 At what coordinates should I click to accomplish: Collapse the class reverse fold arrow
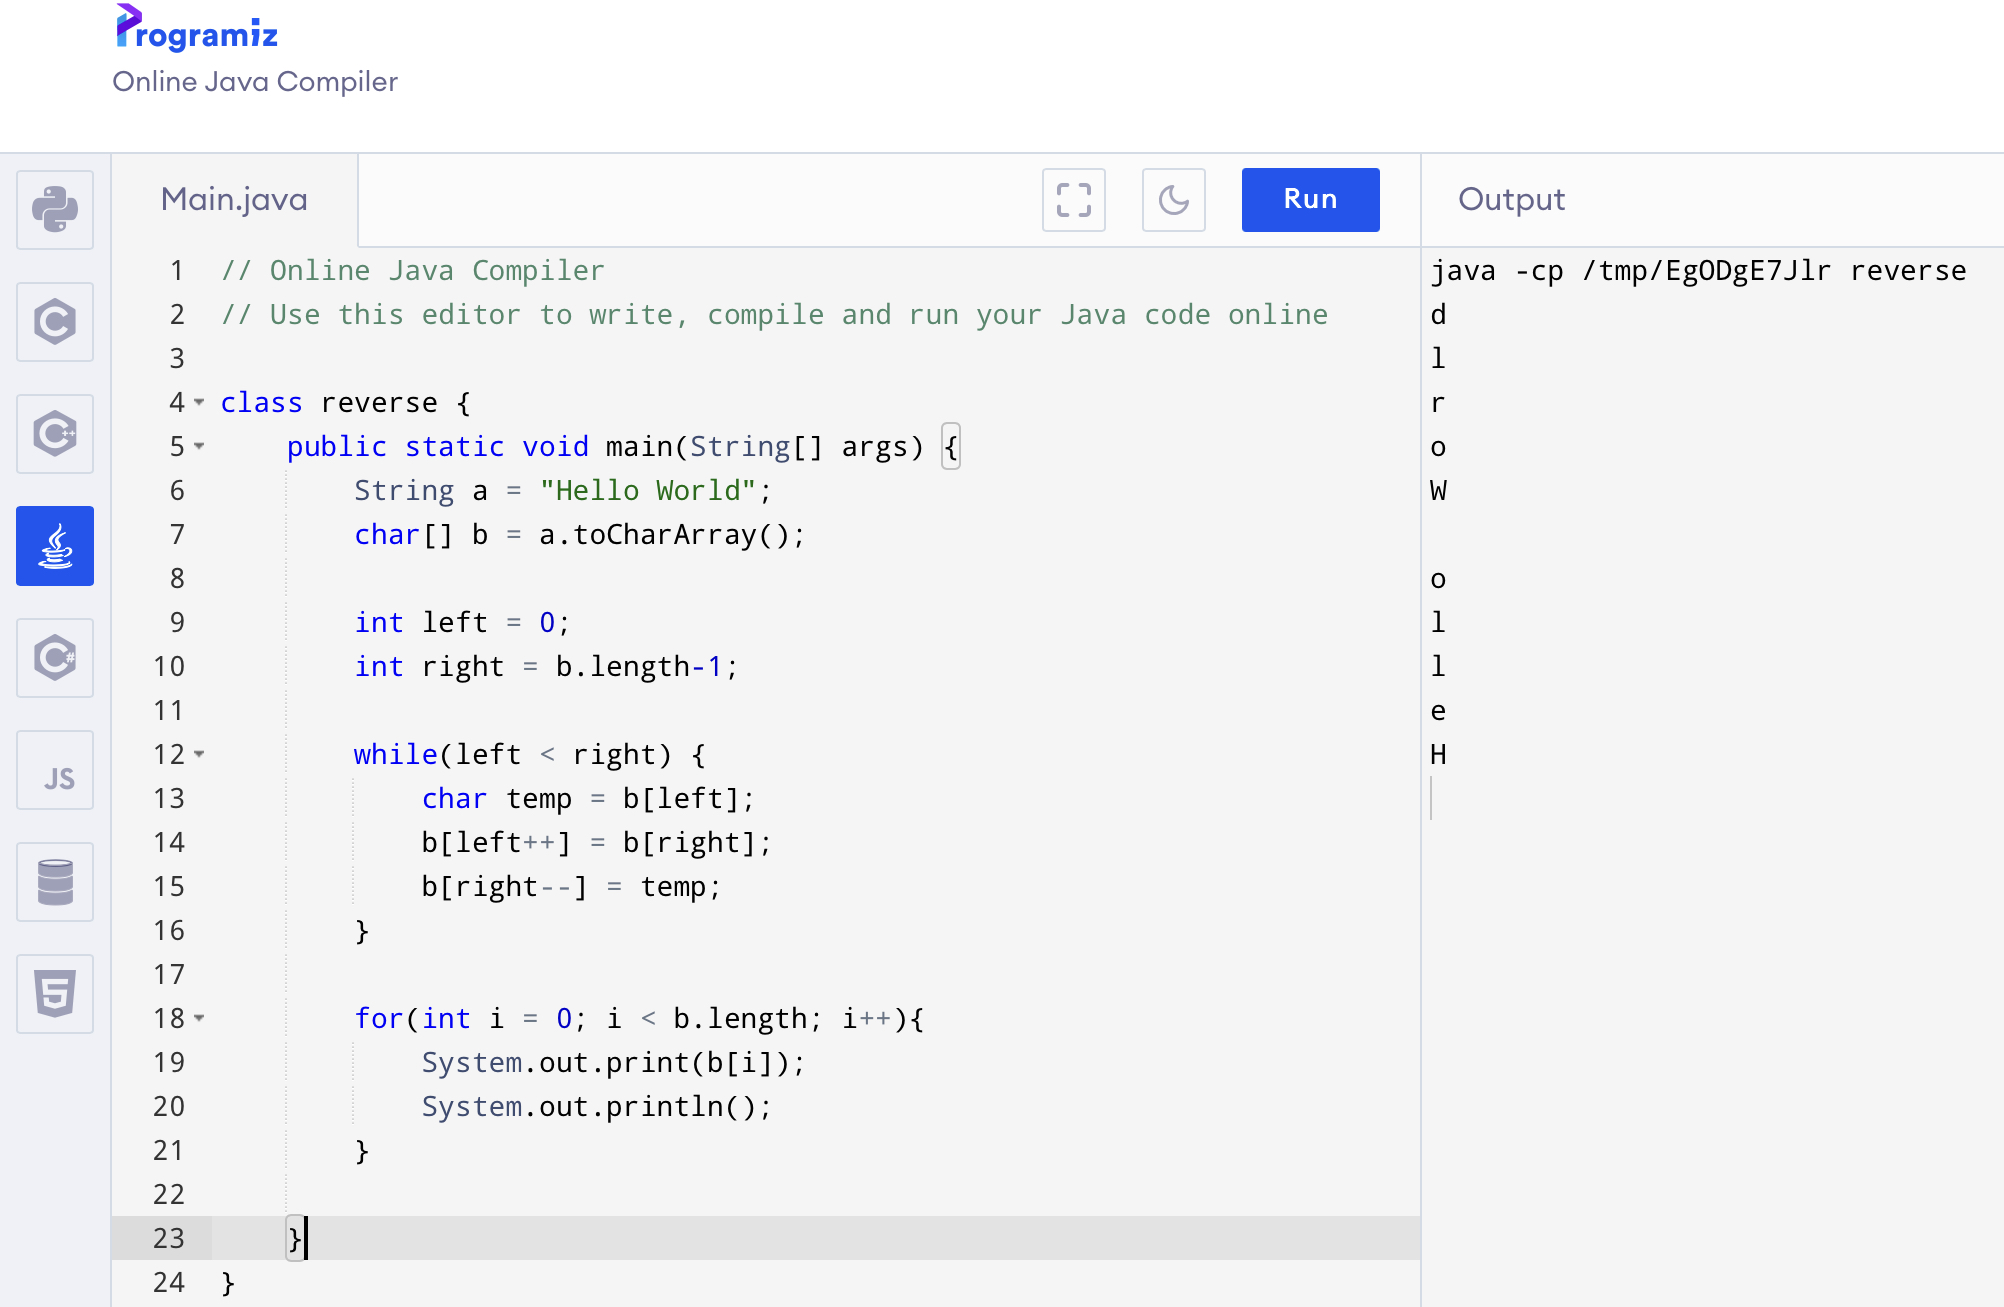199,402
